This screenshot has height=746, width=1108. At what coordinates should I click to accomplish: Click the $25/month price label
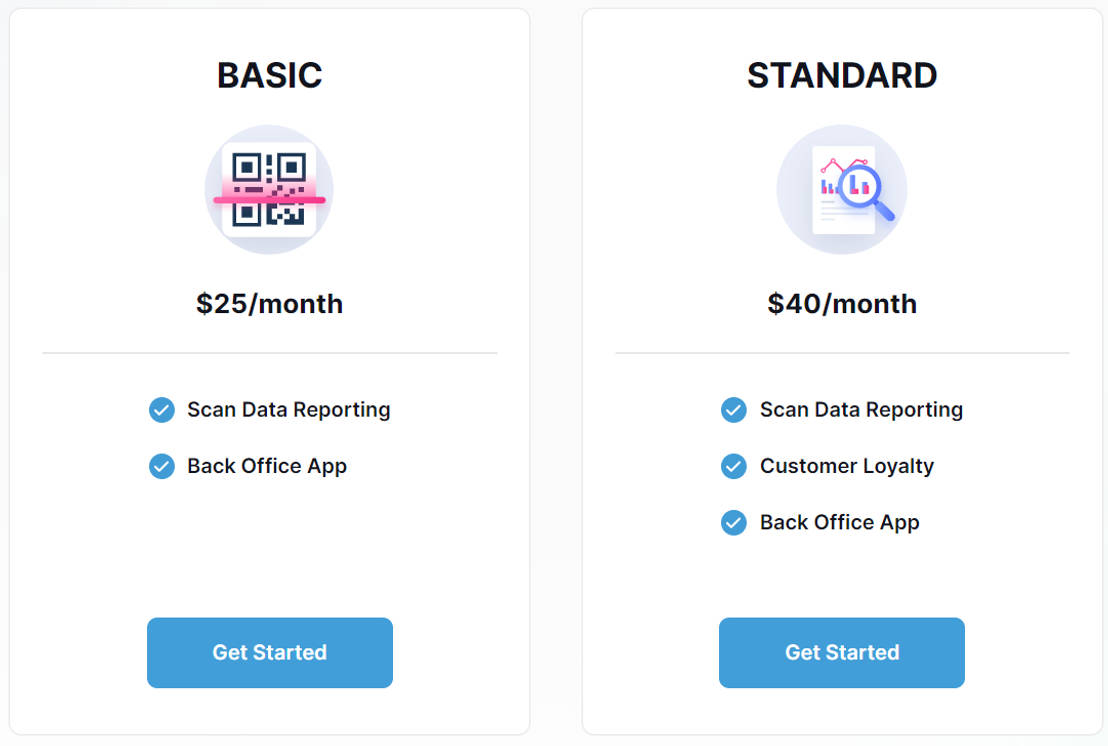click(x=269, y=304)
